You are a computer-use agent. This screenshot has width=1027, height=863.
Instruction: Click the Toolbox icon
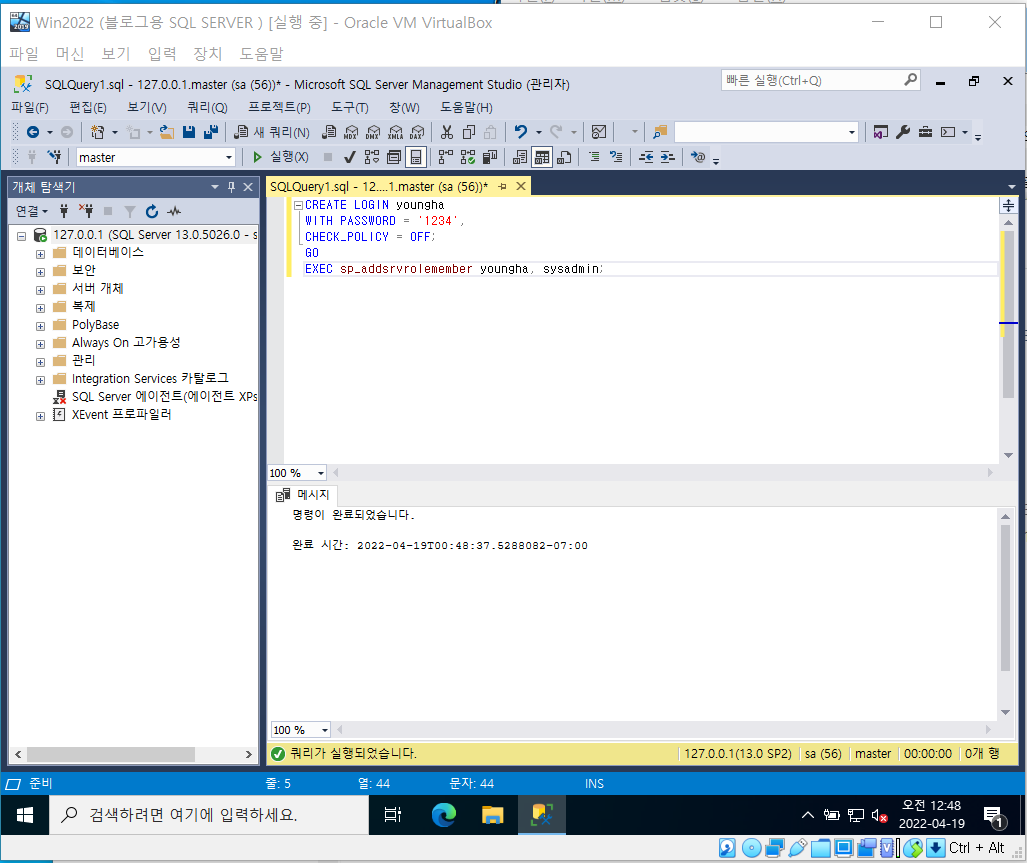925,132
